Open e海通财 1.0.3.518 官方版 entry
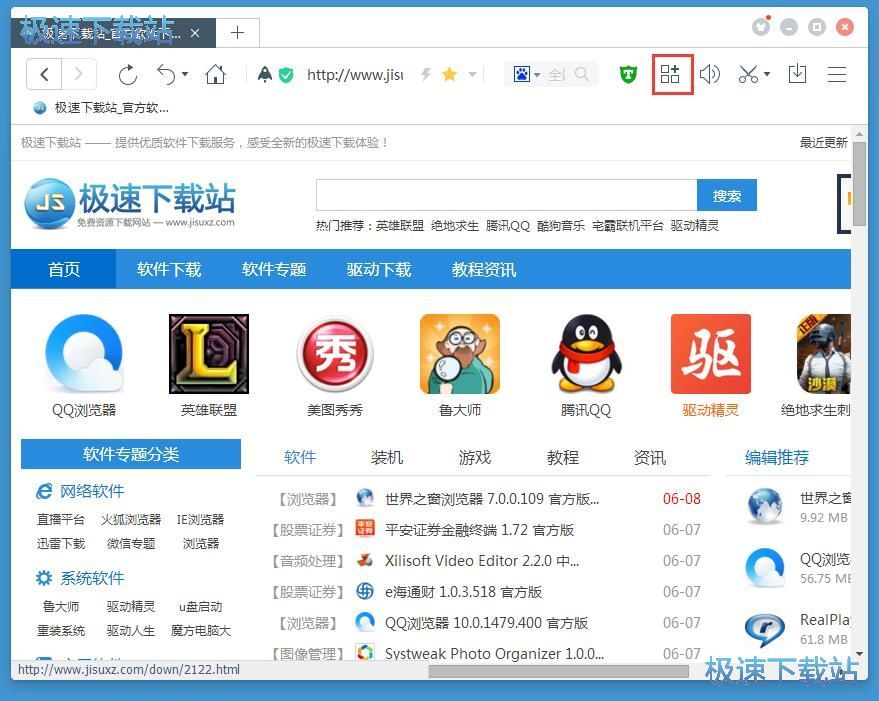This screenshot has height=701, width=879. (464, 592)
